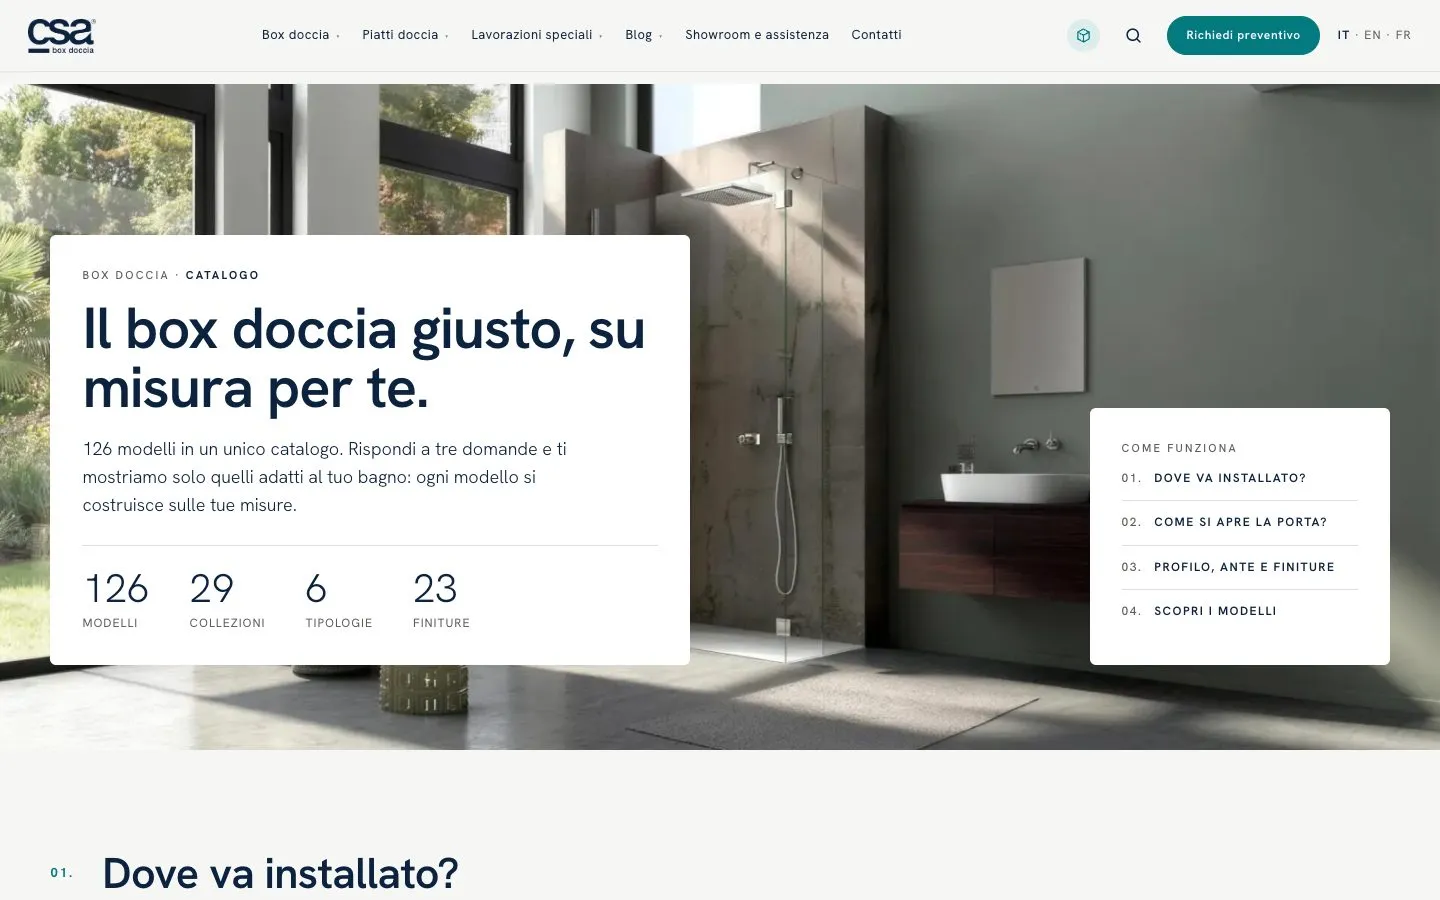This screenshot has width=1440, height=900.
Task: Switch language to EN
Action: [x=1372, y=35]
